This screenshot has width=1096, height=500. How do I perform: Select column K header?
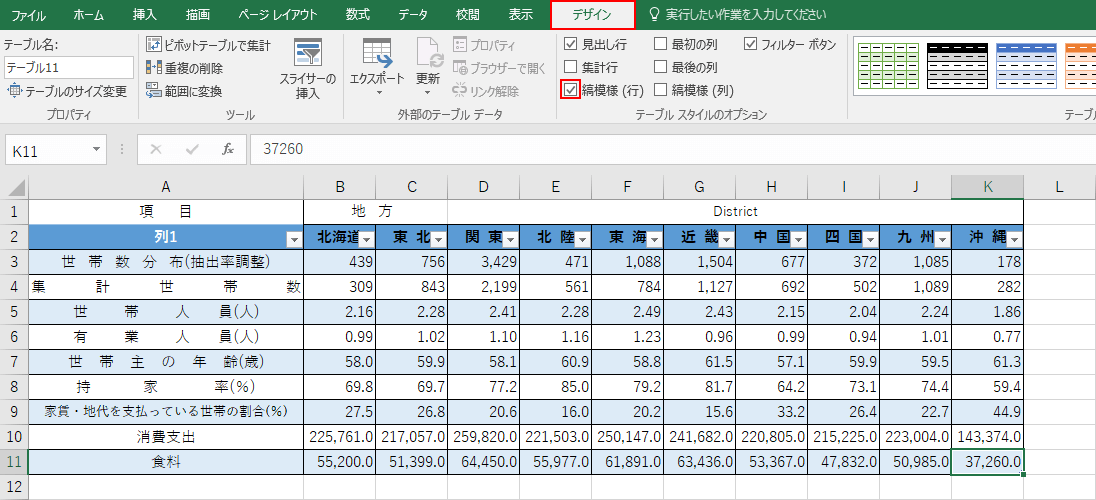(987, 187)
